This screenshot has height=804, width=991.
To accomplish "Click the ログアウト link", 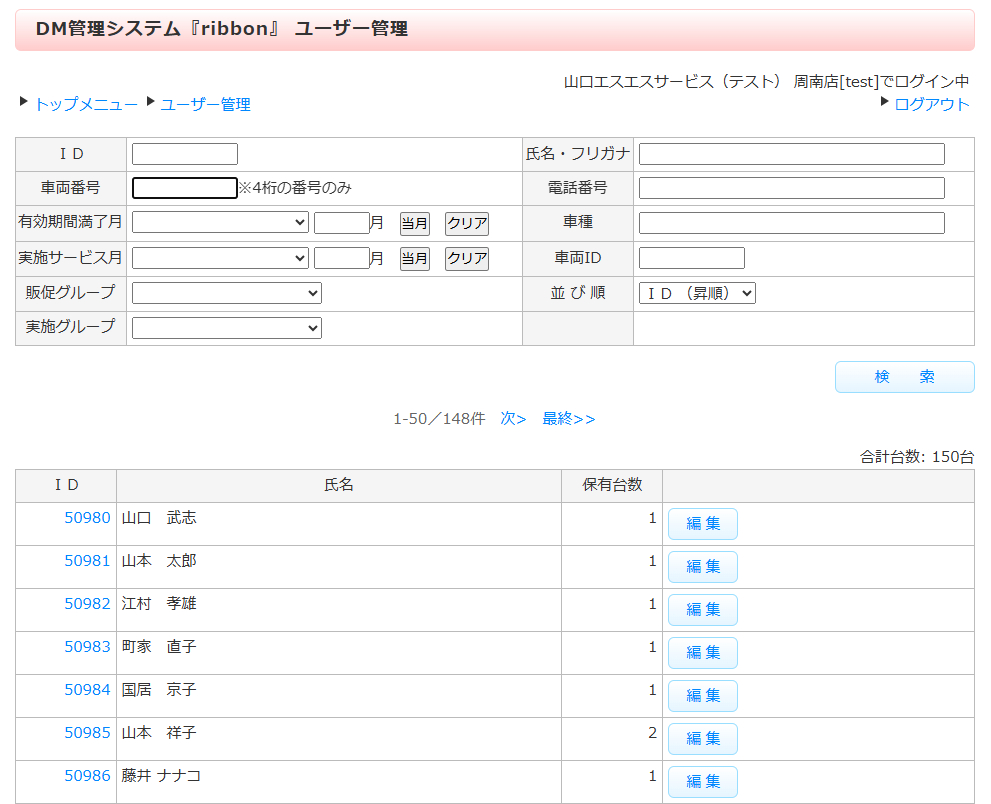I will click(x=932, y=104).
